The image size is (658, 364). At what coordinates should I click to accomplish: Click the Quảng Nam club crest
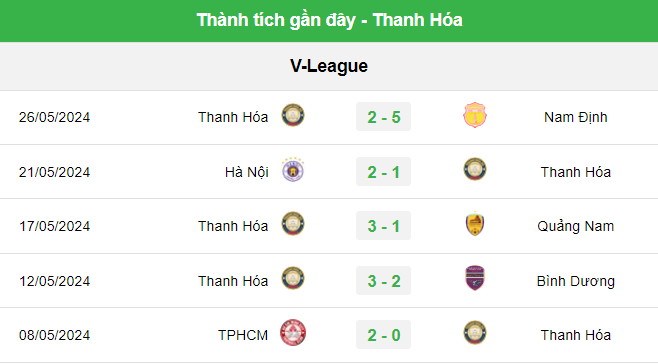pyautogui.click(x=475, y=224)
